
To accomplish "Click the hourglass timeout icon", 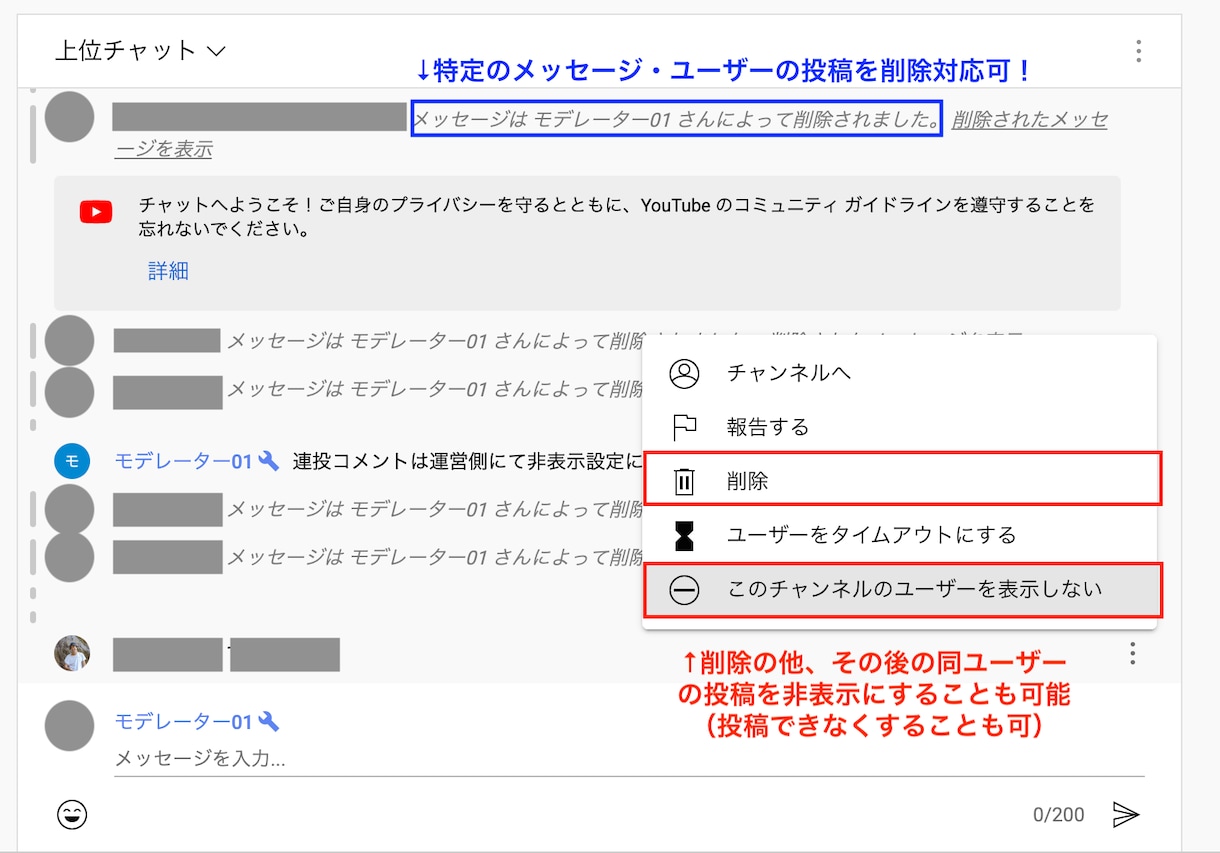I will (684, 536).
